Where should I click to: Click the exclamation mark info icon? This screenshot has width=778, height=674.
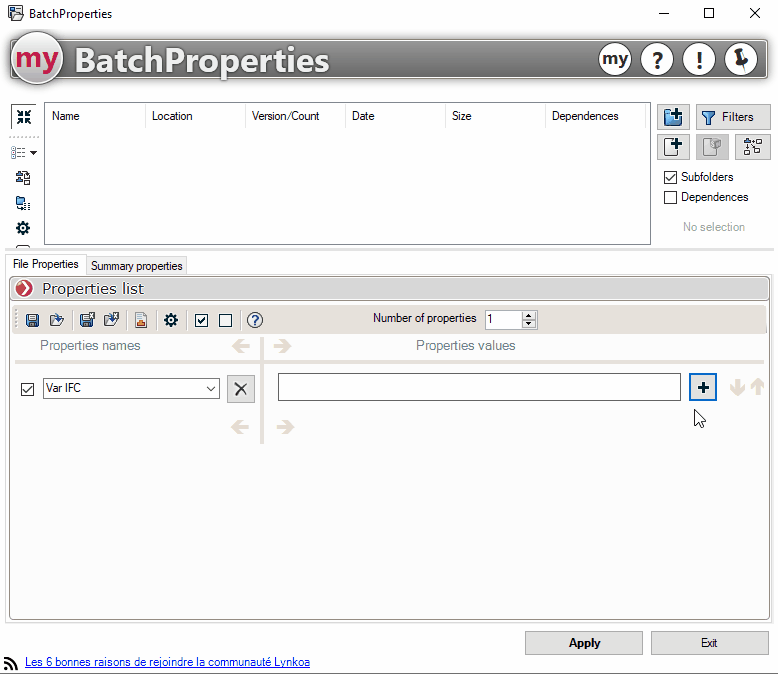pyautogui.click(x=699, y=60)
